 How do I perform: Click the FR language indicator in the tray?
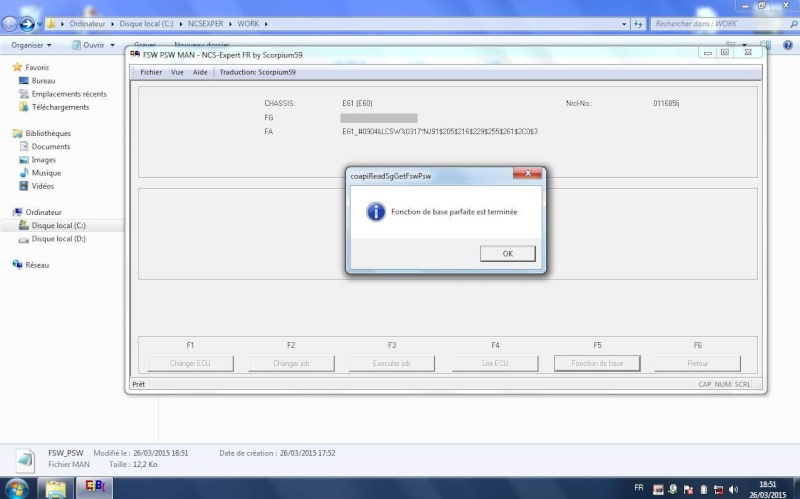point(638,488)
